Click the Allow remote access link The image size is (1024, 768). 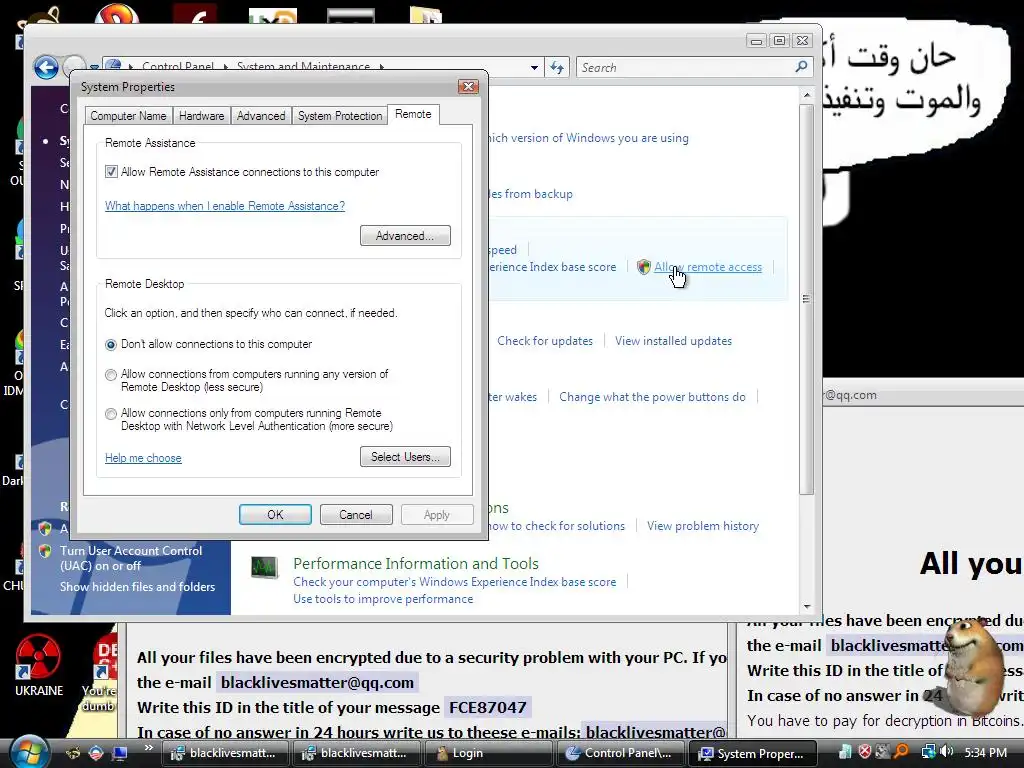coord(708,266)
